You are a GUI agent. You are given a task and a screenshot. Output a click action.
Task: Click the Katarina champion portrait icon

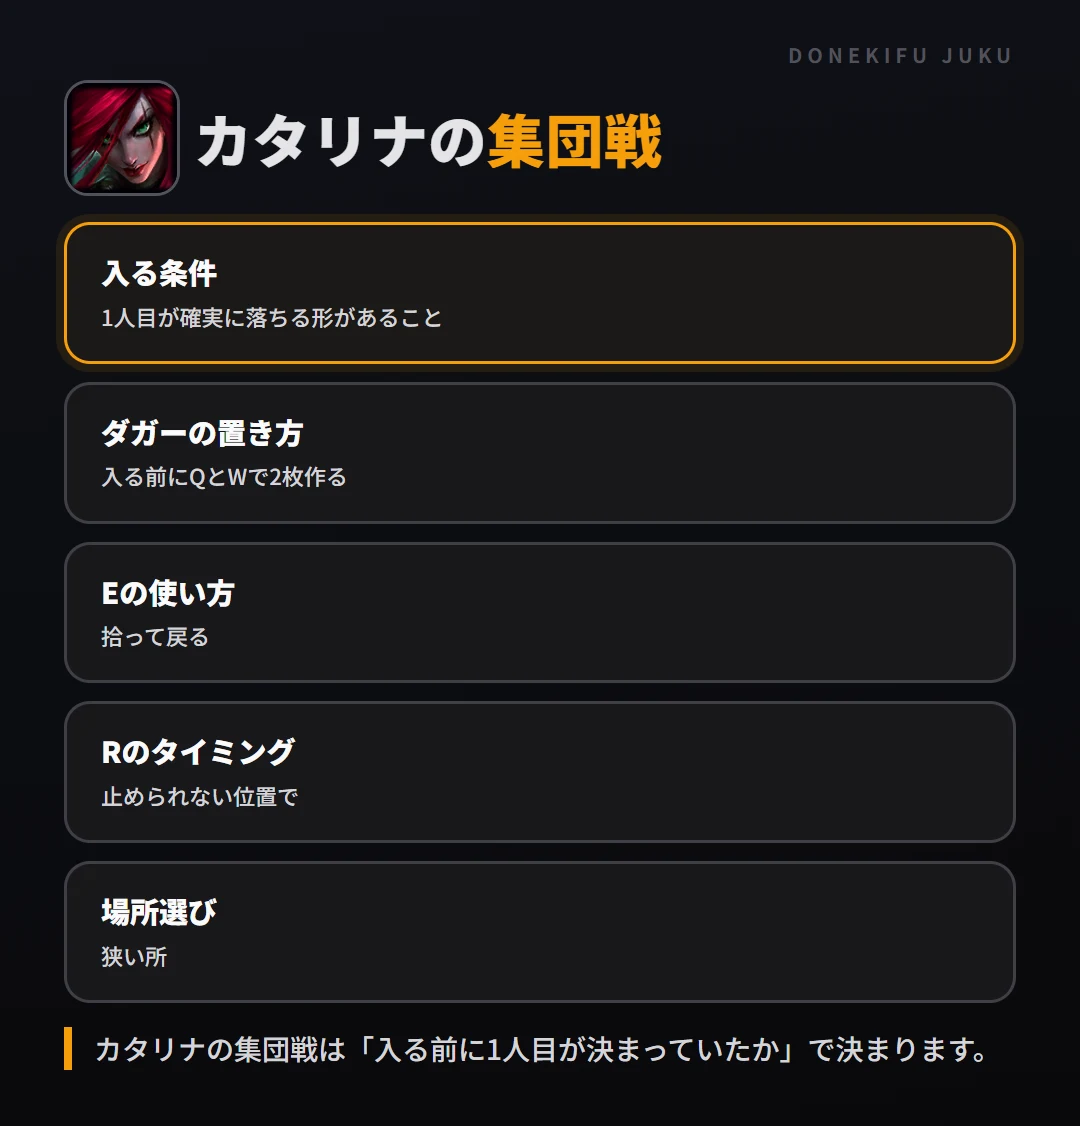(122, 138)
